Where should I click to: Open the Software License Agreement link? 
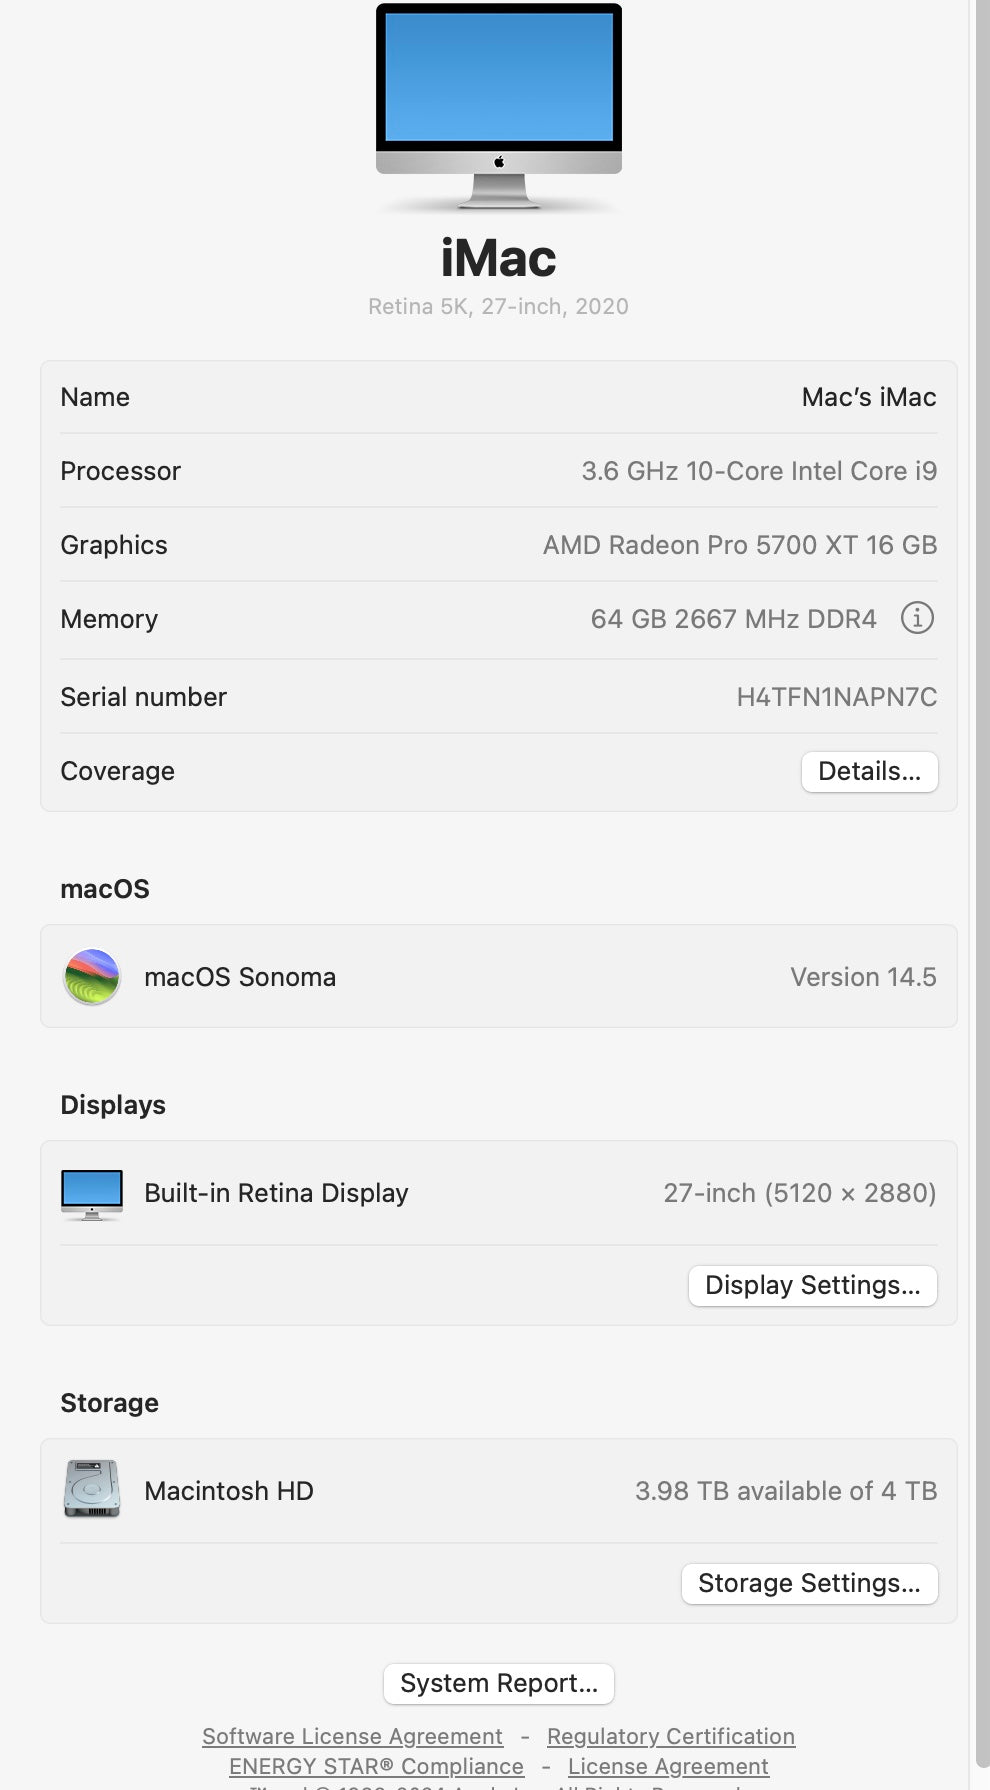pos(353,1737)
